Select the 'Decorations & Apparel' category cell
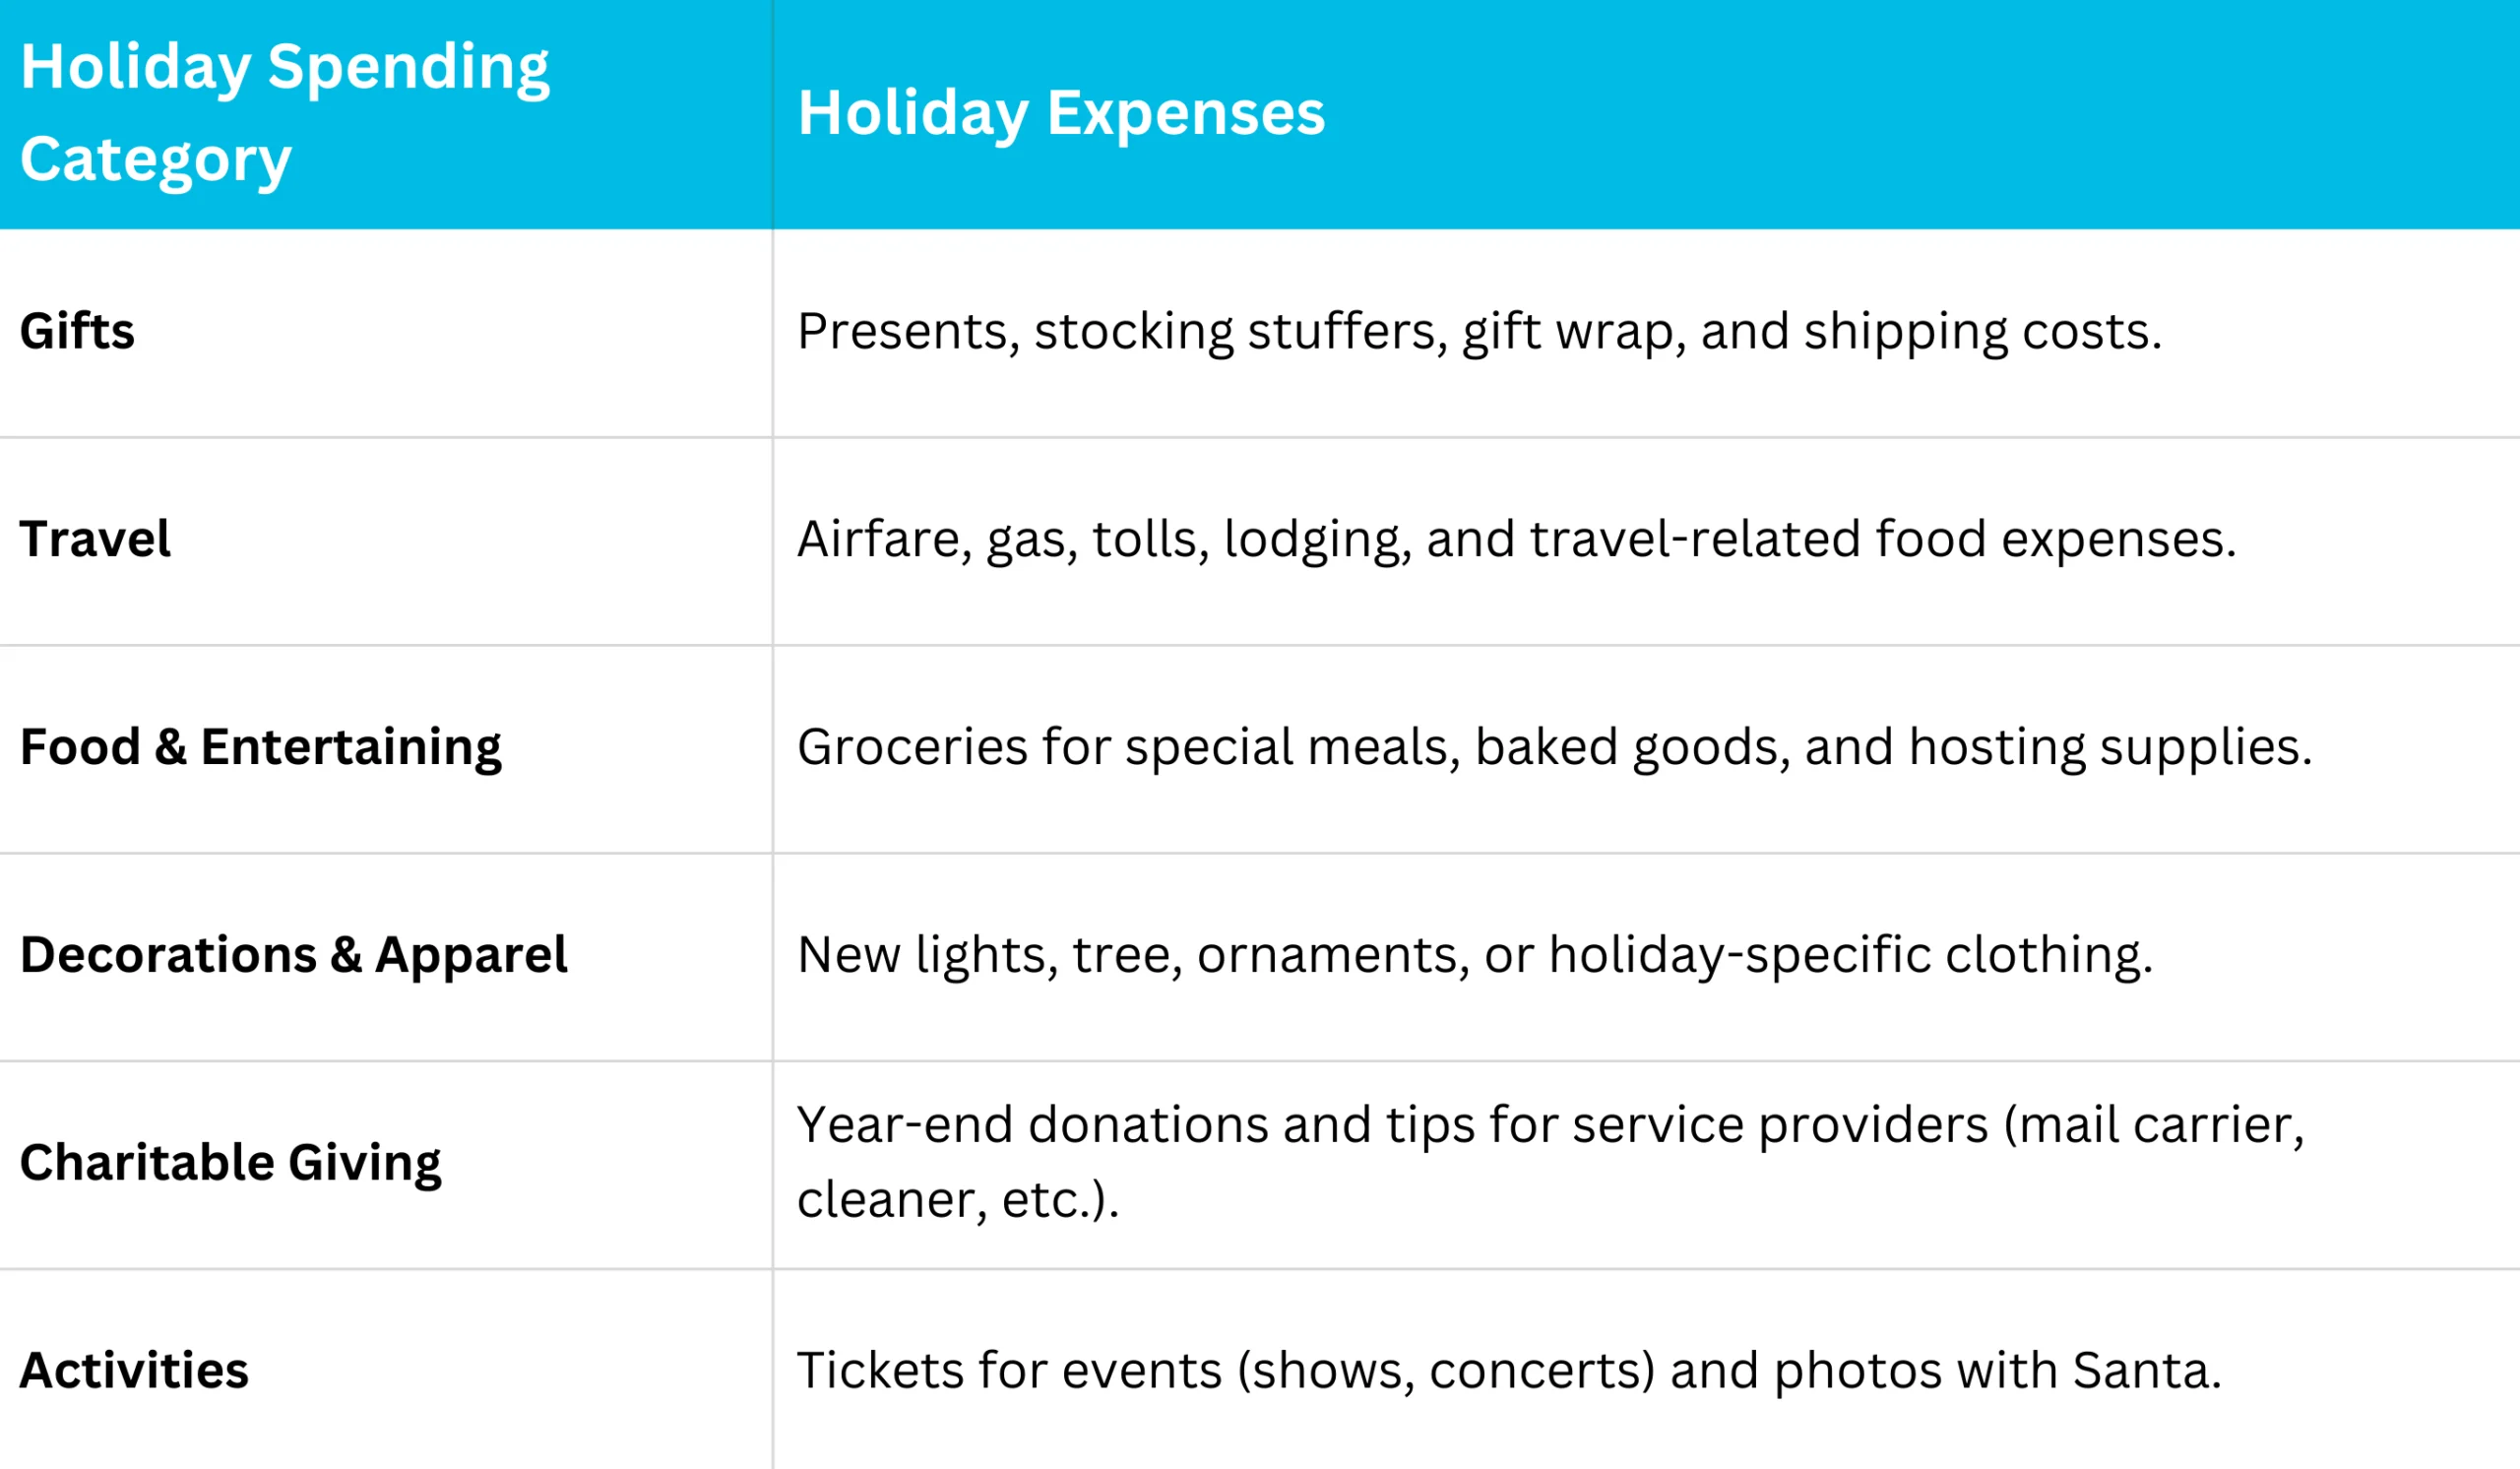Viewport: 2520px width, 1469px height. click(293, 955)
